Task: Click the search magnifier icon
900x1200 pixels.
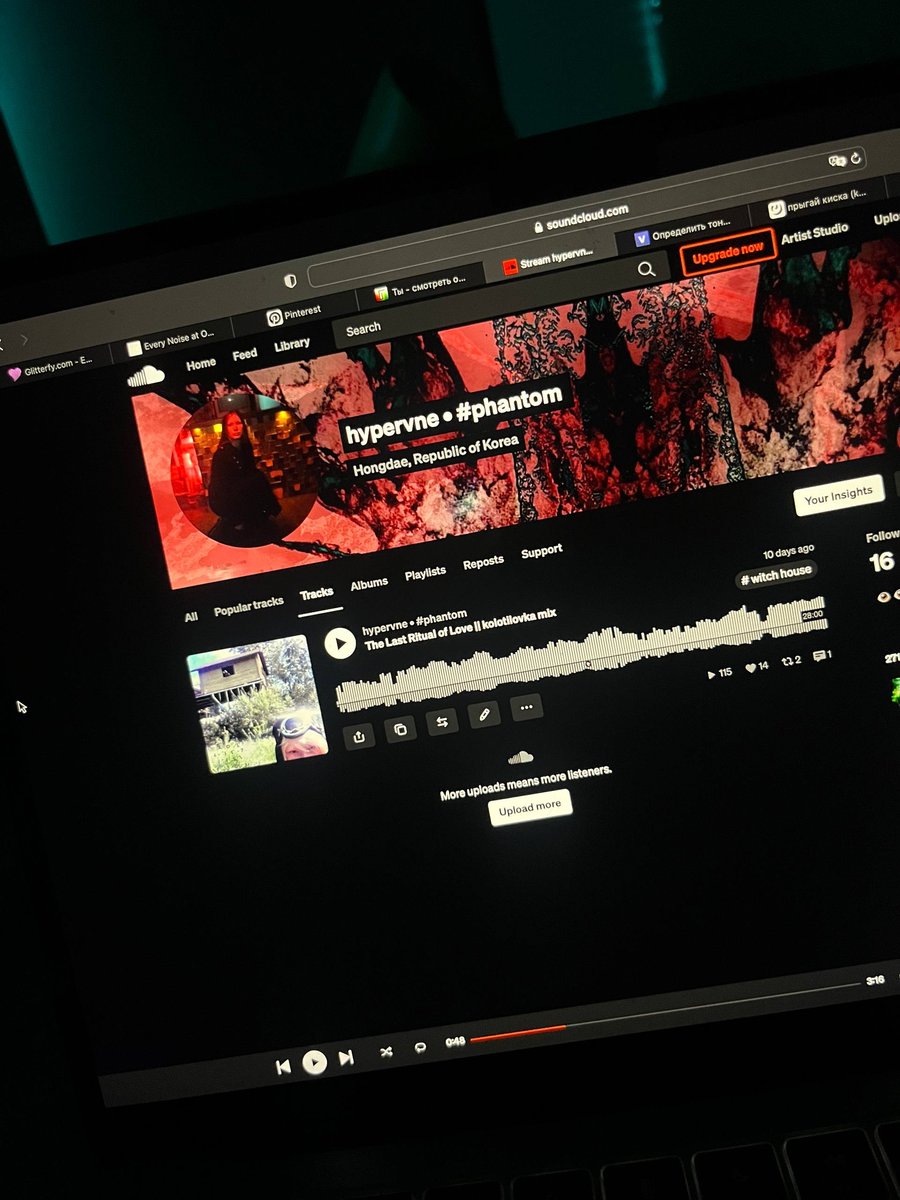Action: [647, 268]
